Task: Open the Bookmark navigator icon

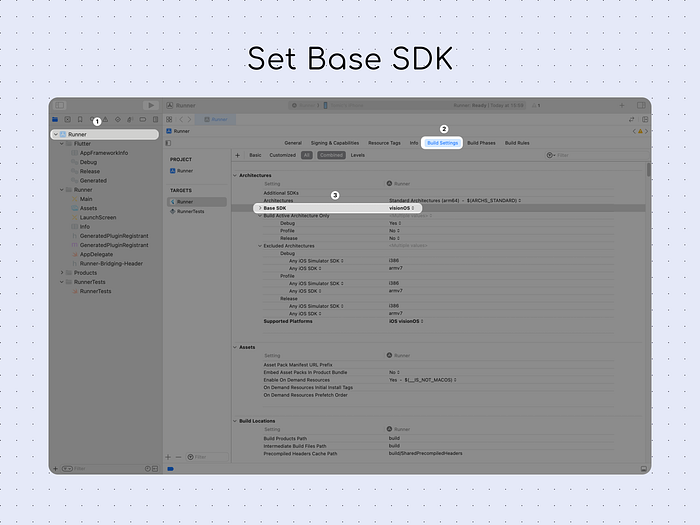Action: 80,120
